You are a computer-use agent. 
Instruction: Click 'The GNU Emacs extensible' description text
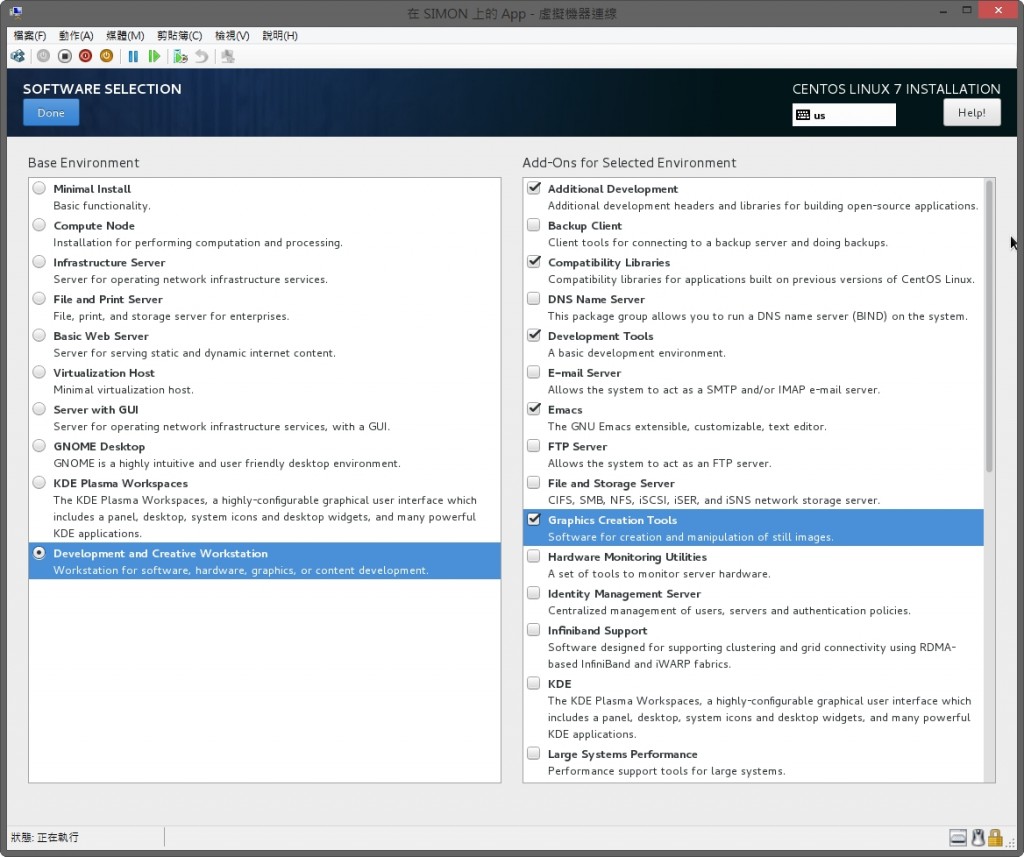click(687, 427)
